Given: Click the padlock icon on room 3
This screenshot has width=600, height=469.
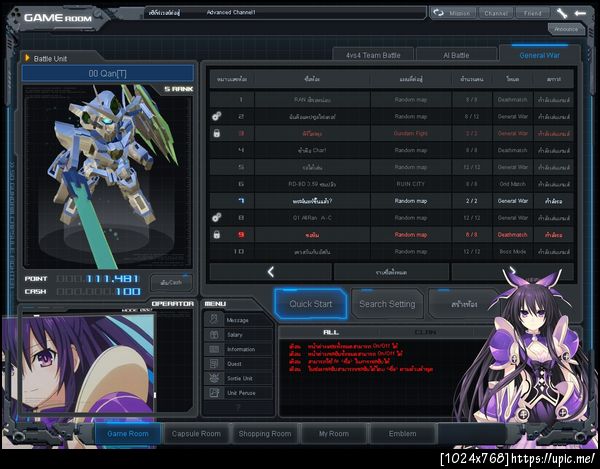Looking at the screenshot, I should 217,133.
